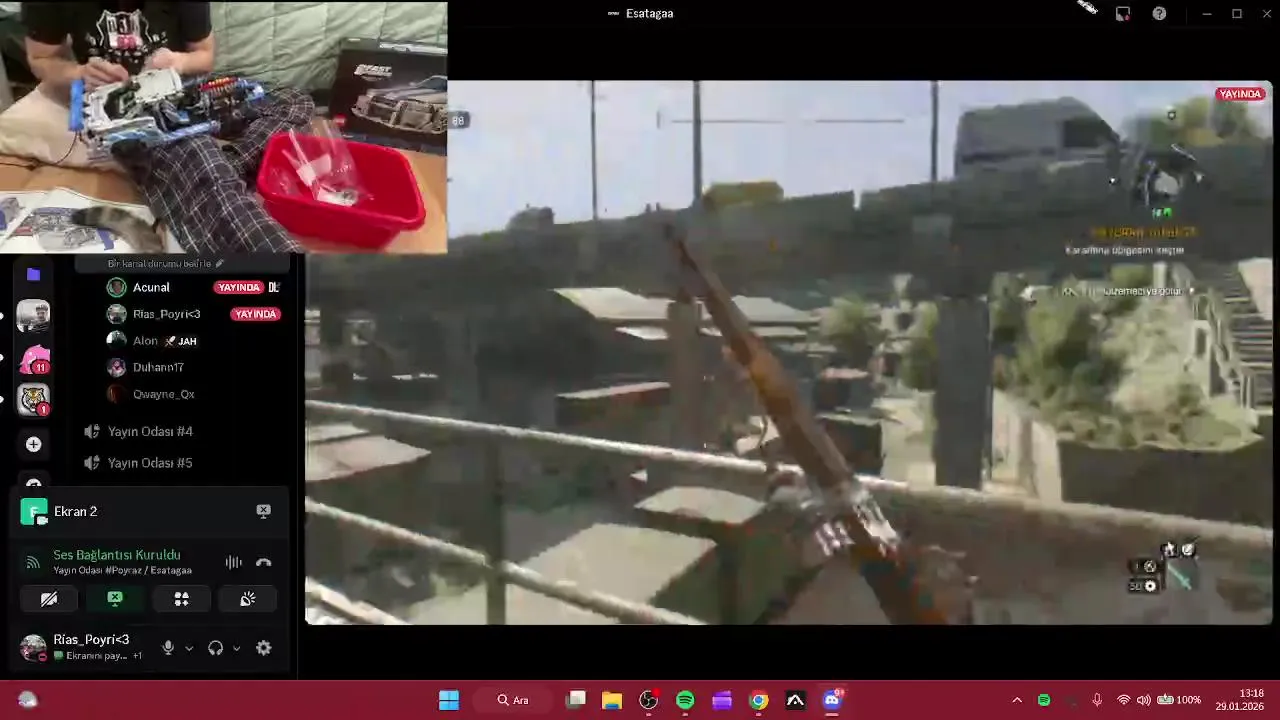
Task: Watch Acunal's stream via YAYINDA badge
Action: (x=238, y=287)
